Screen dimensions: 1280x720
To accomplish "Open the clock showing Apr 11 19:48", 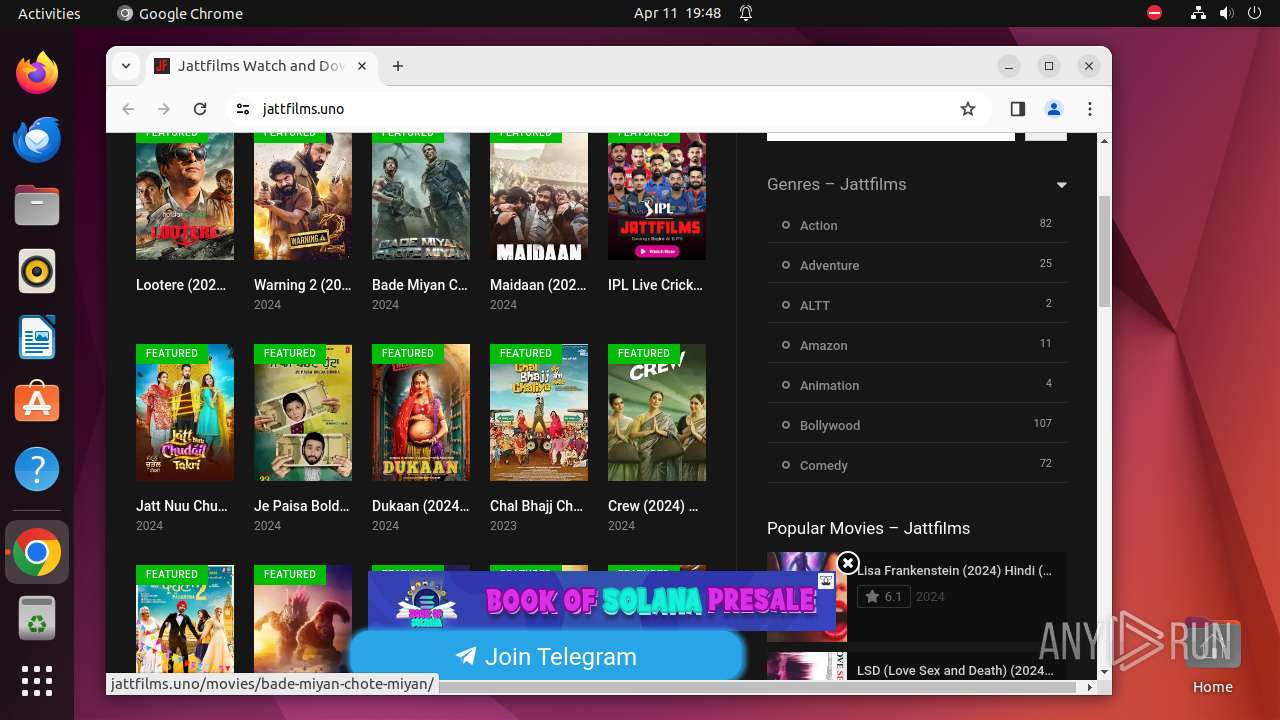I will 677,13.
